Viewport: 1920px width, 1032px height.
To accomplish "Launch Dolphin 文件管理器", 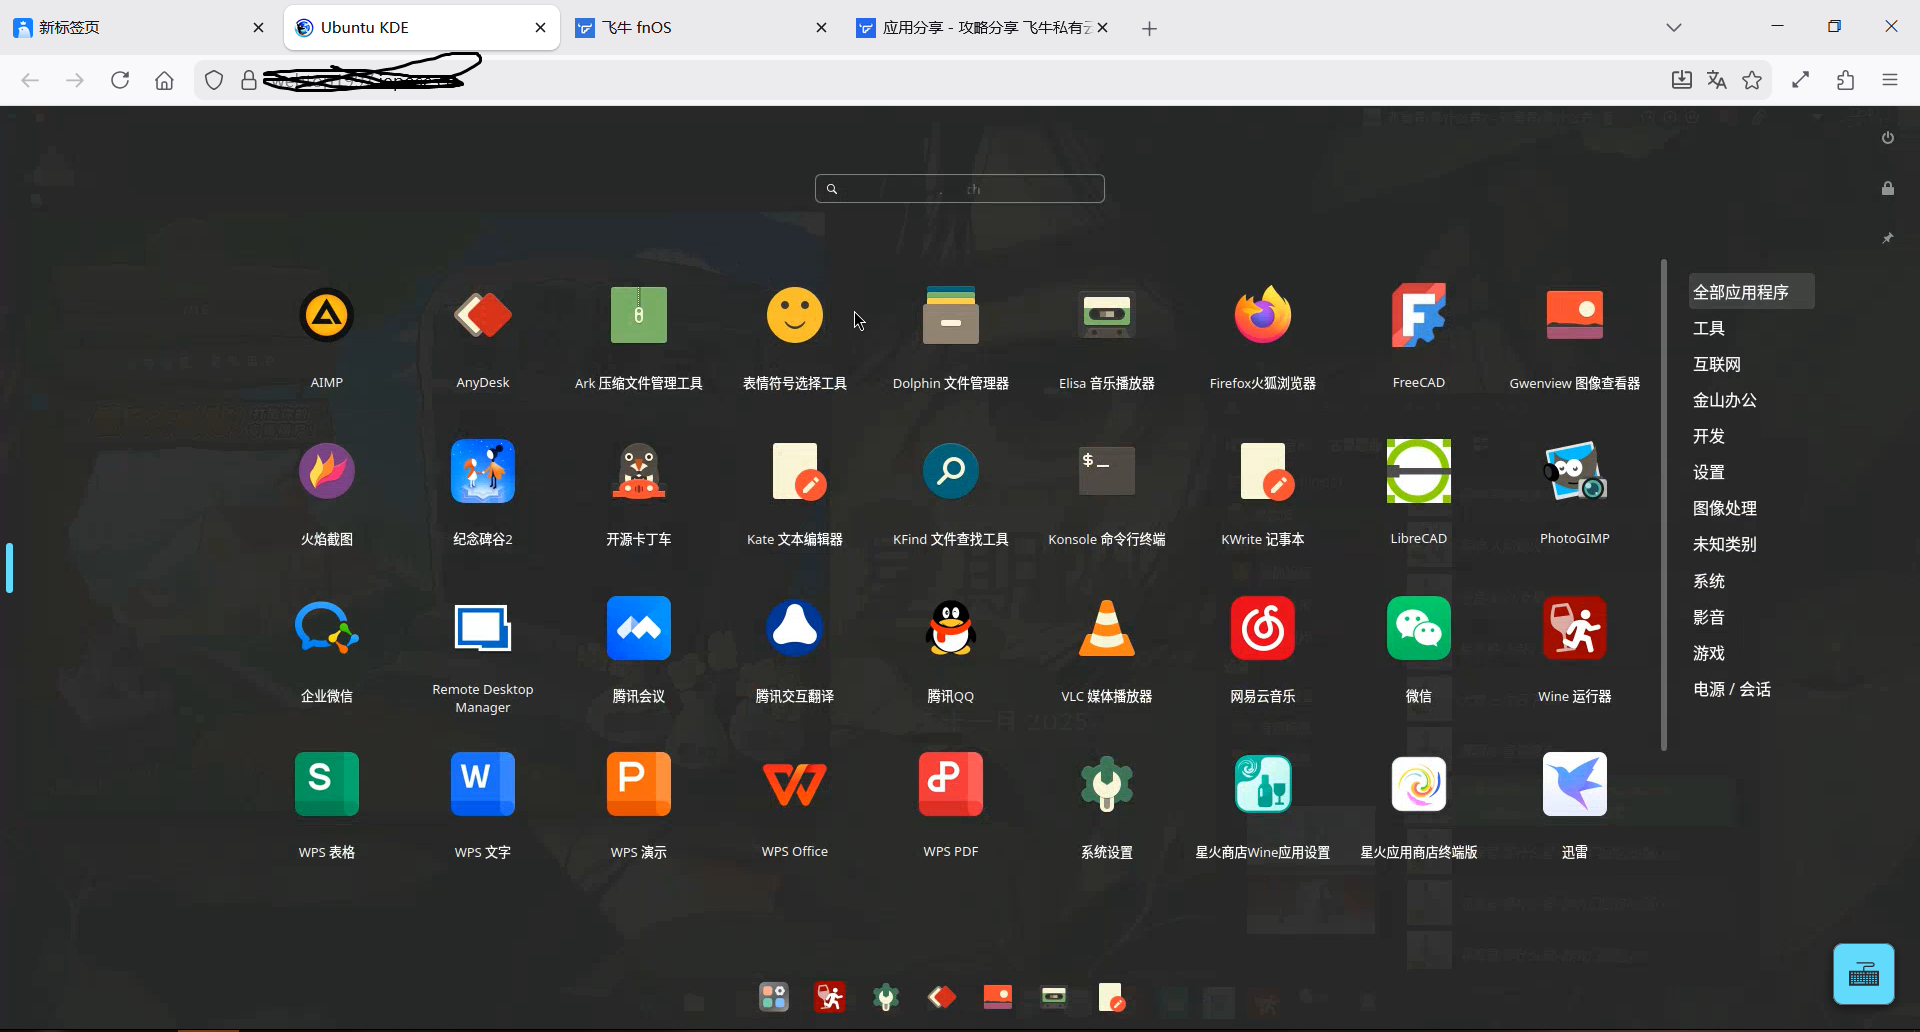I will tap(951, 316).
